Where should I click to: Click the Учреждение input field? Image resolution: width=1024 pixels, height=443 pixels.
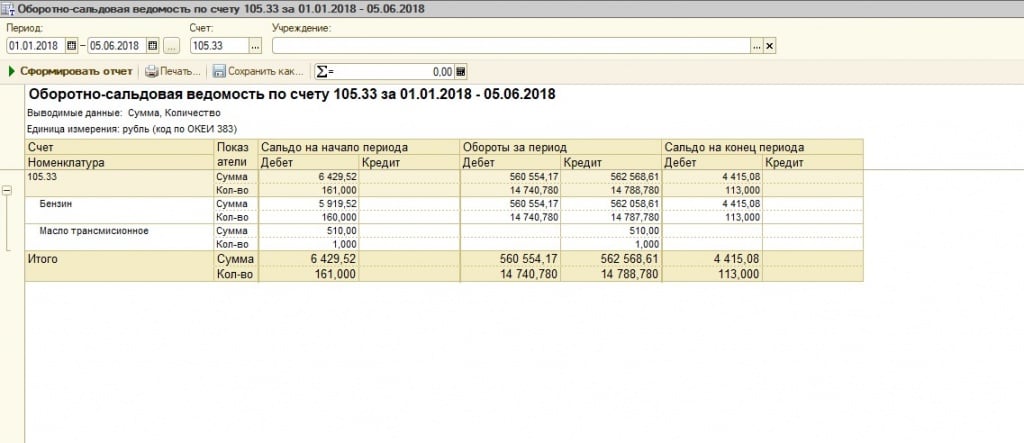click(510, 45)
